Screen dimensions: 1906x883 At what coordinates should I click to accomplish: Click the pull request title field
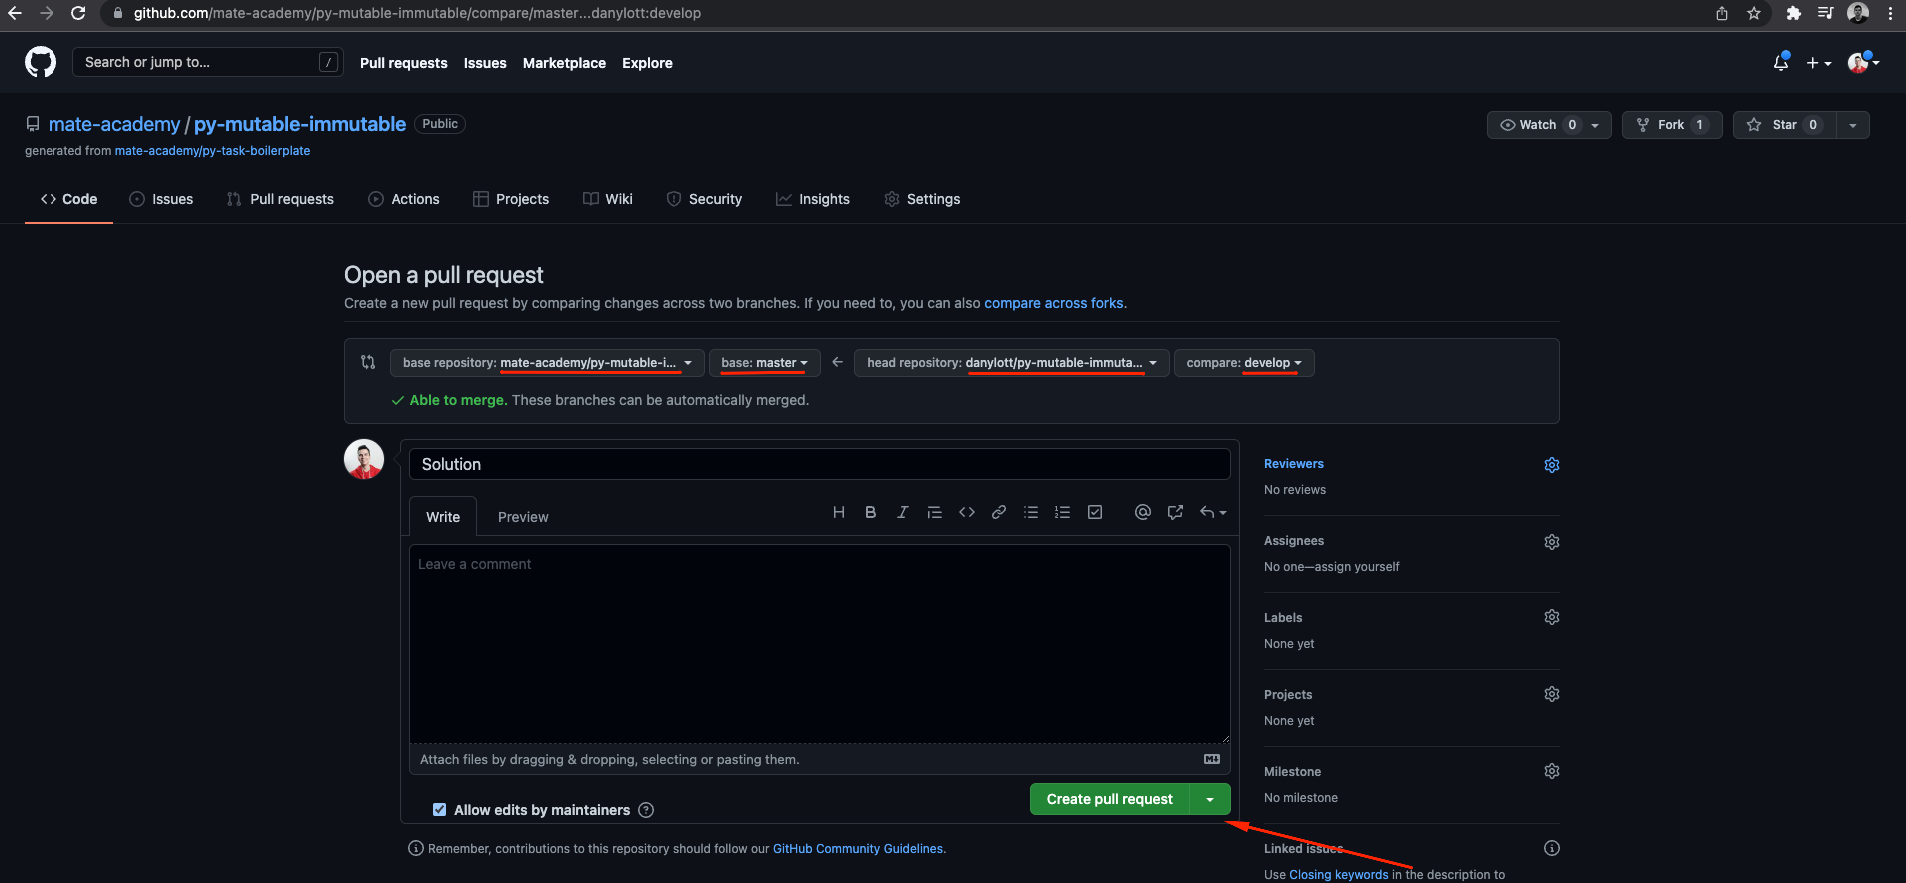pos(819,464)
